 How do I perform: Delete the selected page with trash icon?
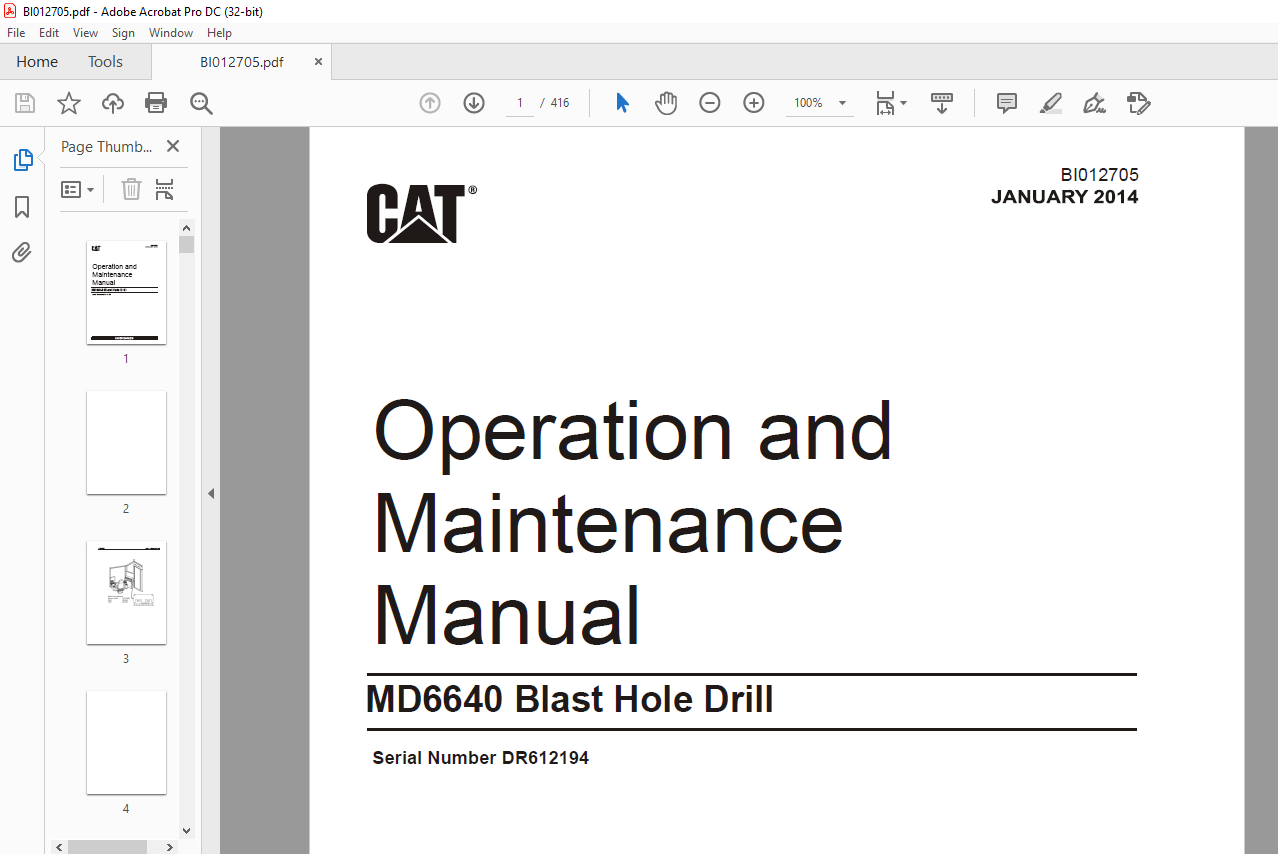(x=131, y=189)
